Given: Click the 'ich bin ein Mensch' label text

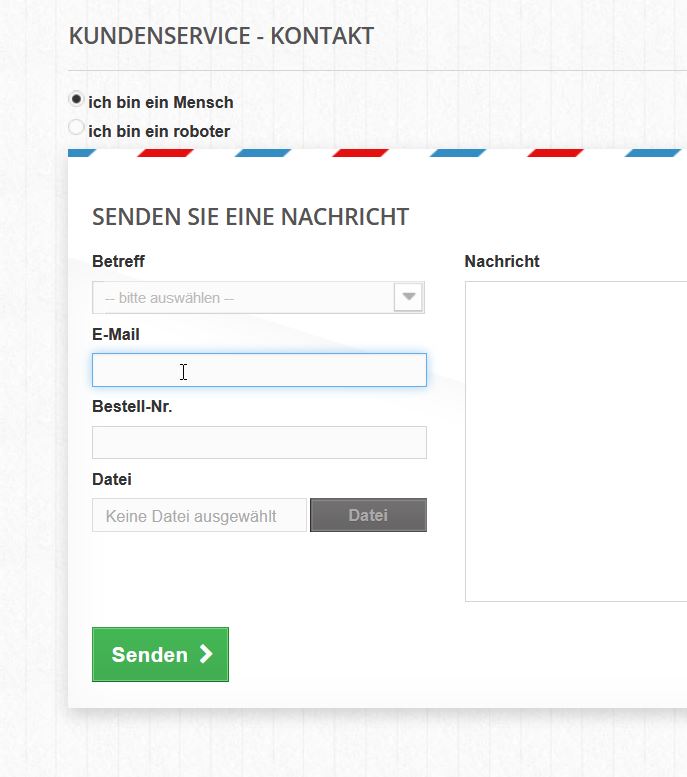Looking at the screenshot, I should [x=161, y=102].
